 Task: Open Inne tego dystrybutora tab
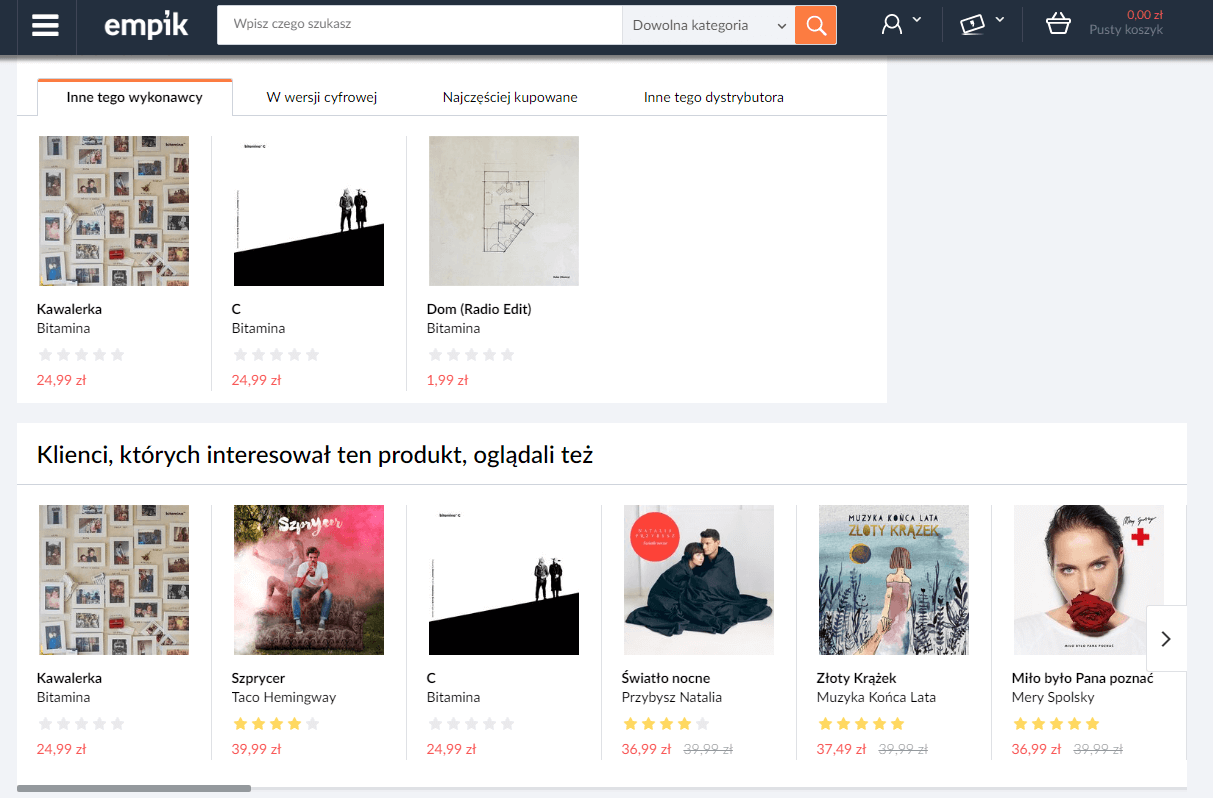pos(714,97)
